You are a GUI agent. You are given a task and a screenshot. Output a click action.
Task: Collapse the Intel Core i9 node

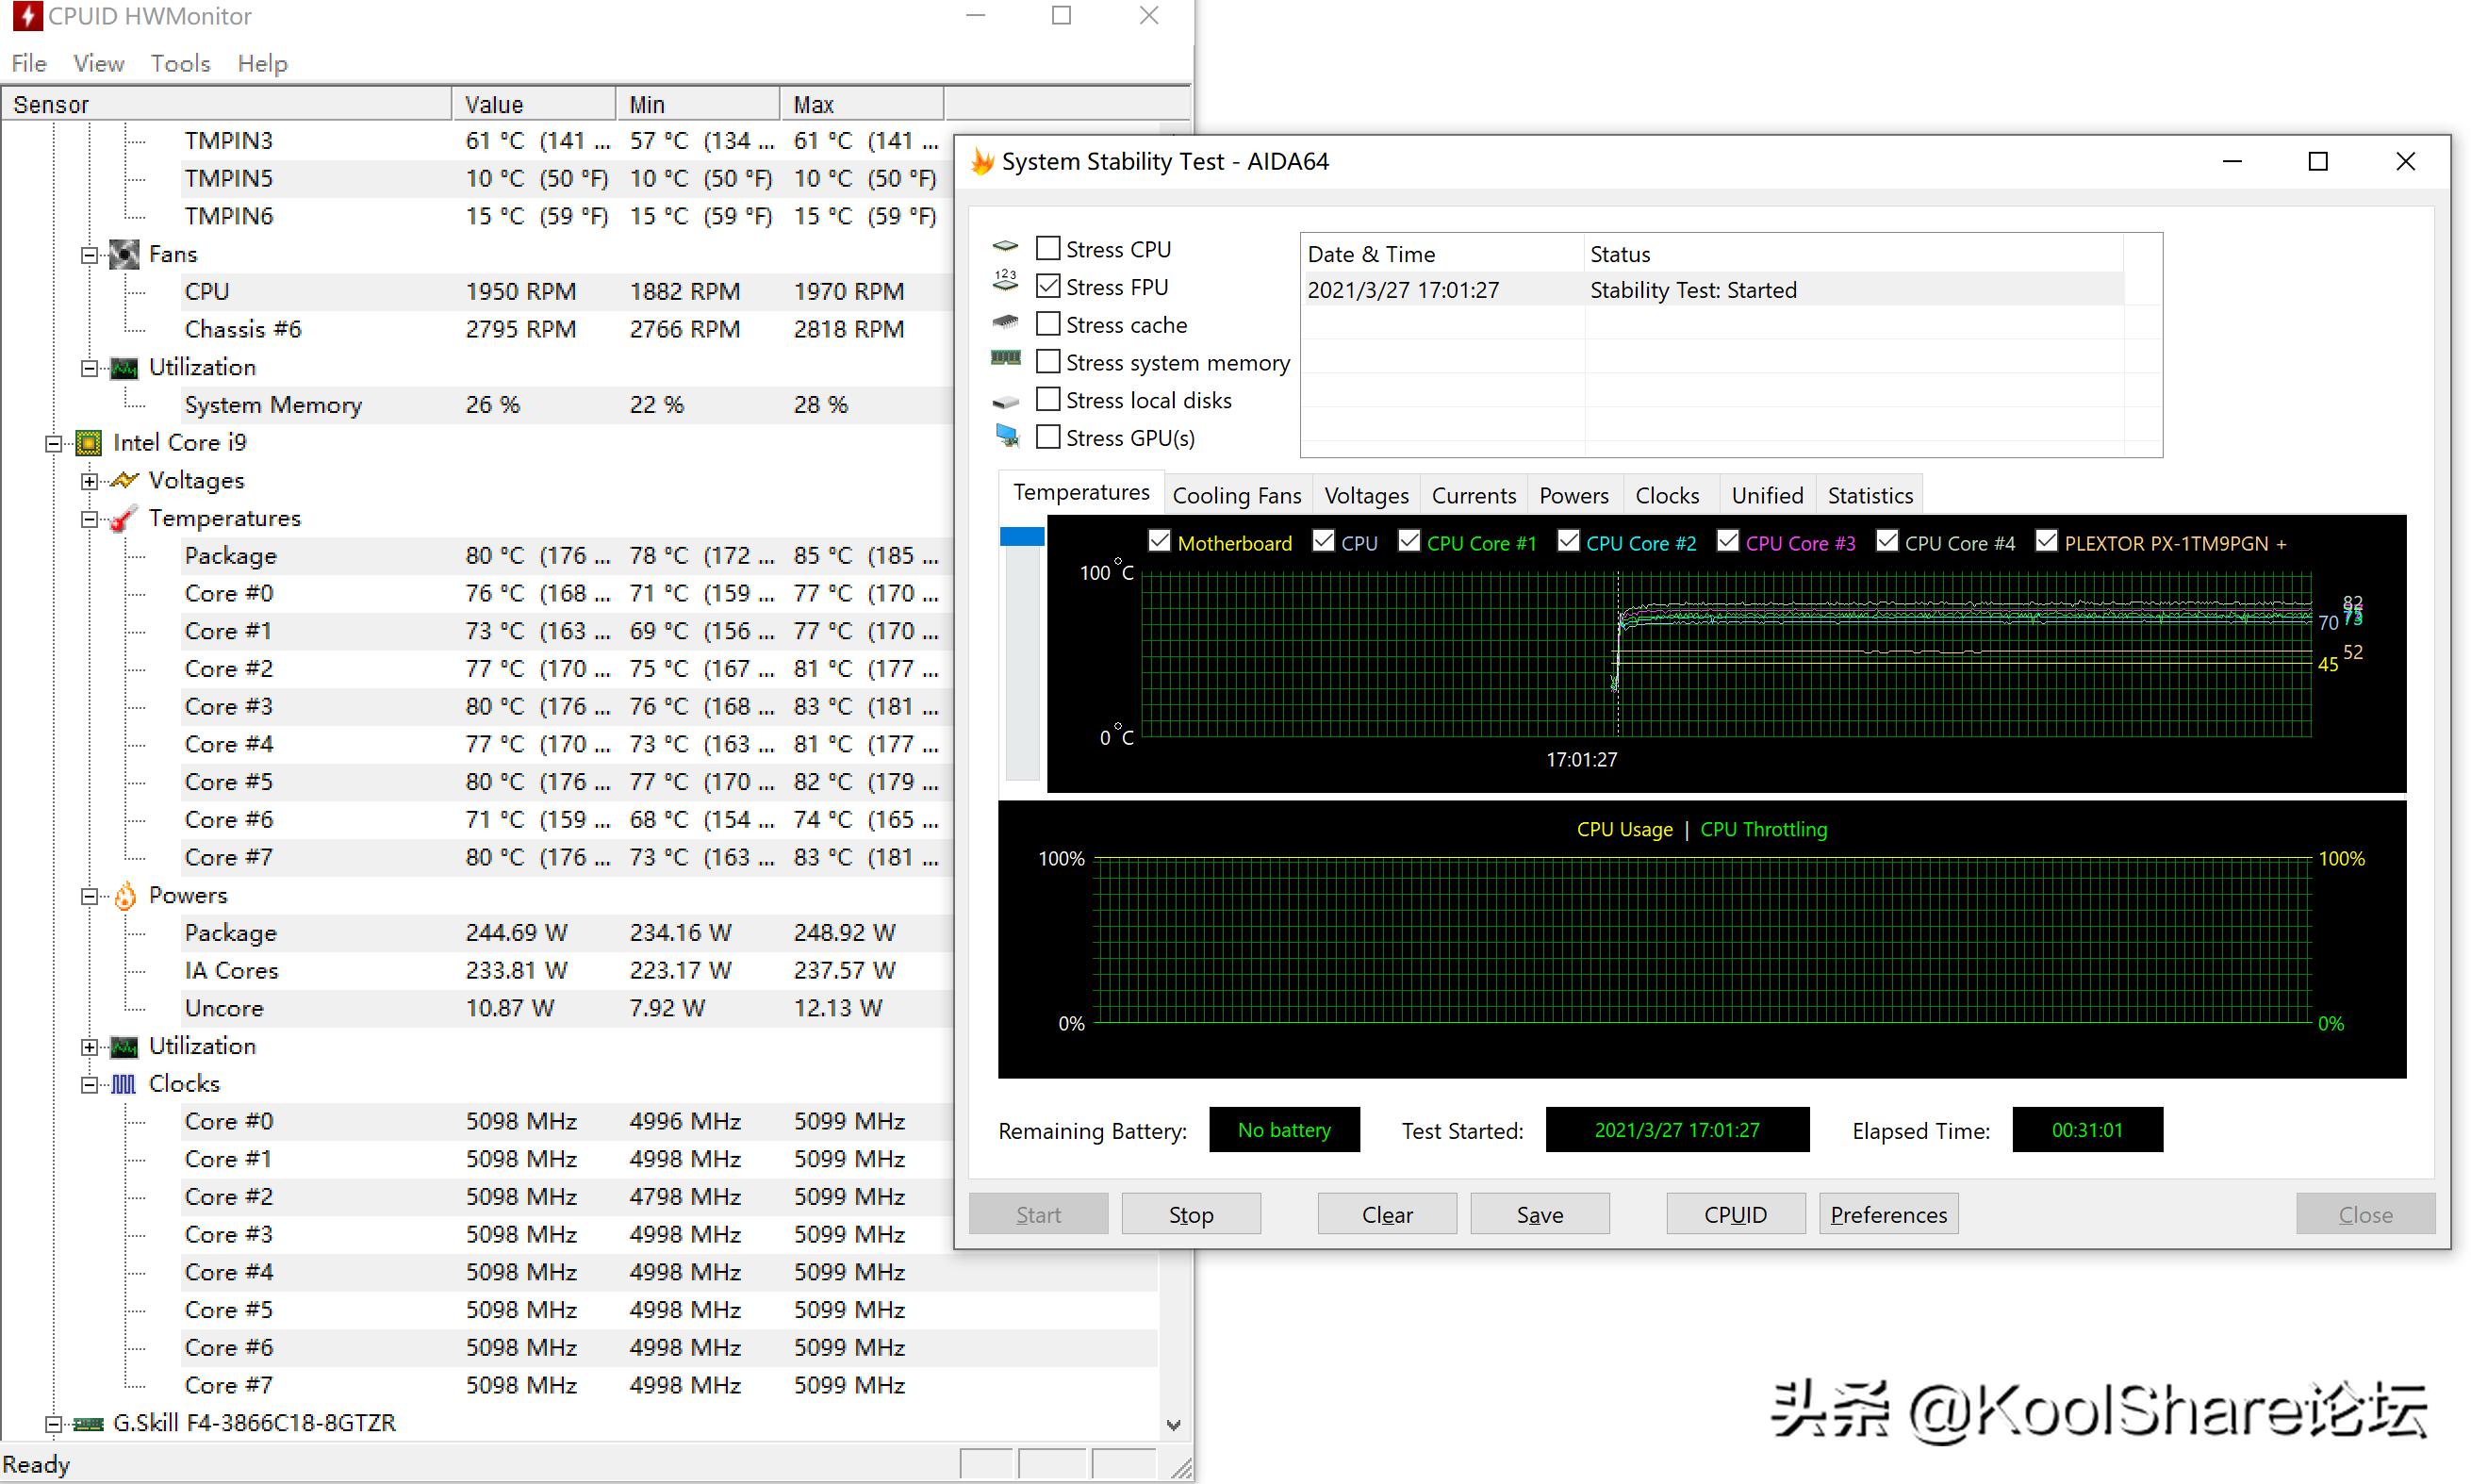coord(54,443)
